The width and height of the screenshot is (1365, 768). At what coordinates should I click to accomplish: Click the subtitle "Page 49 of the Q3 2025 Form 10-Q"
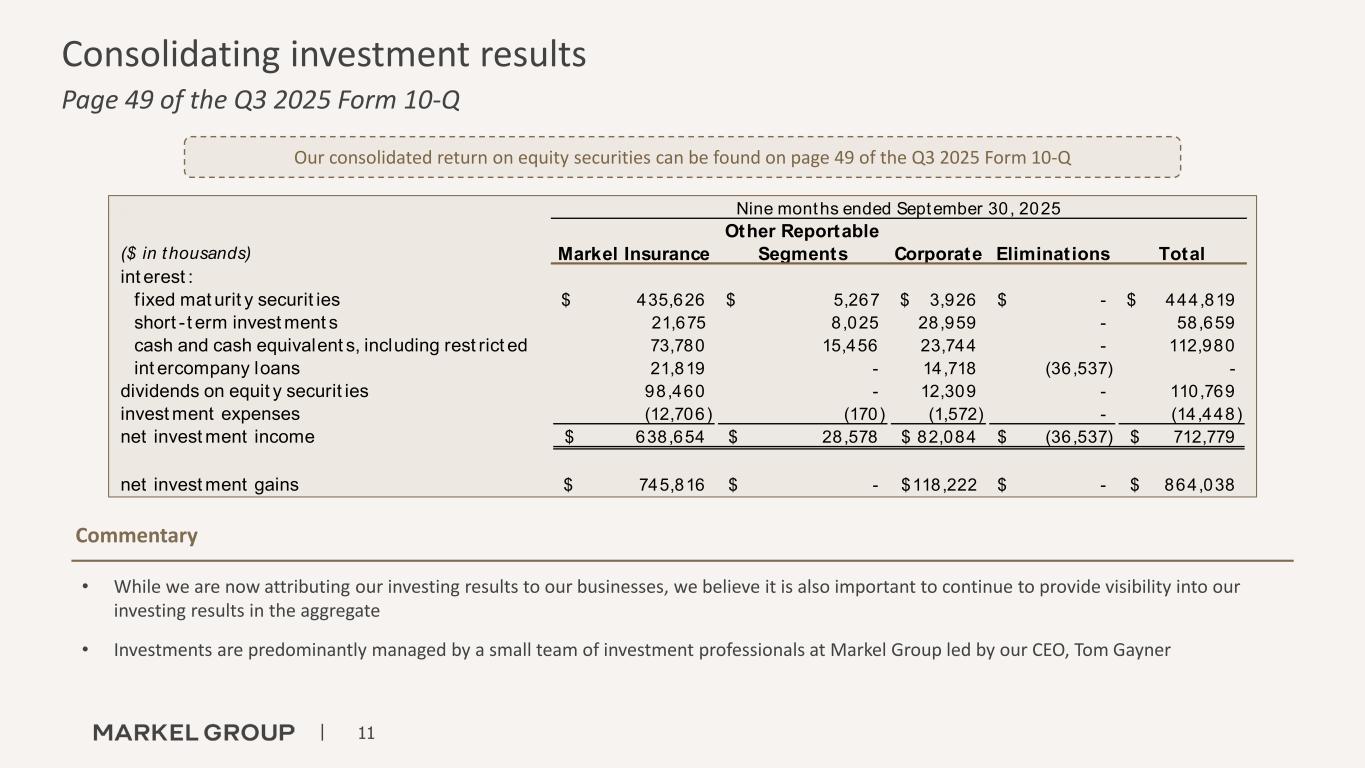pyautogui.click(x=261, y=101)
